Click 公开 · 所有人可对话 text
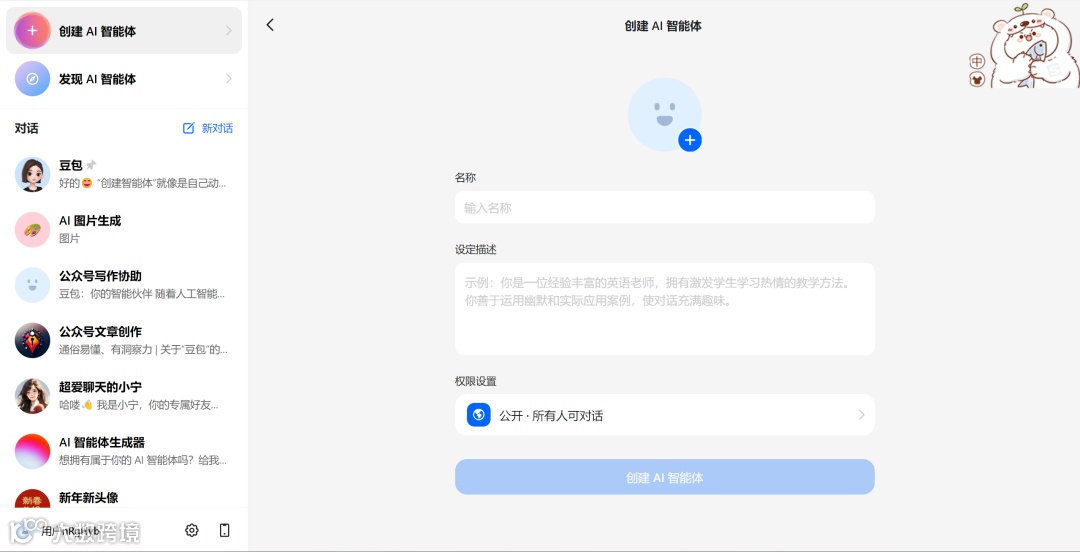The image size is (1080, 552). point(551,416)
